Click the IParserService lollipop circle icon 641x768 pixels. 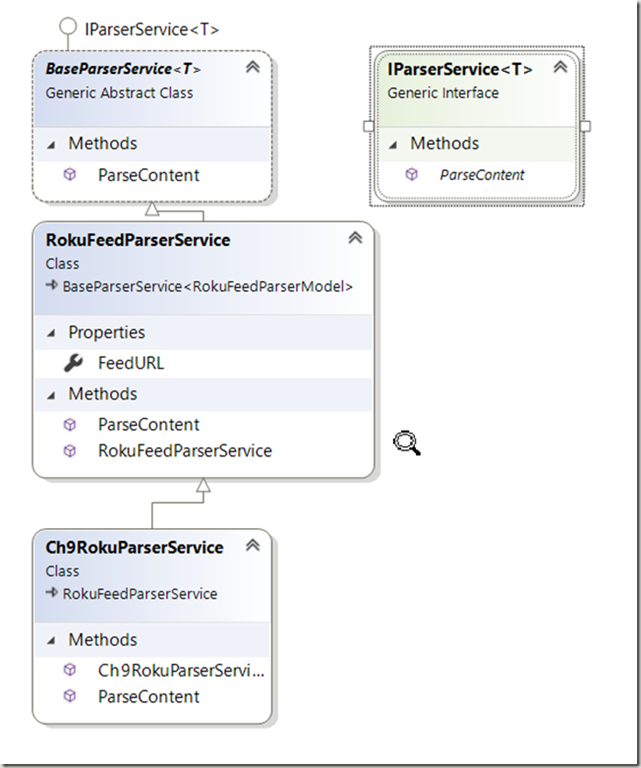pos(67,30)
